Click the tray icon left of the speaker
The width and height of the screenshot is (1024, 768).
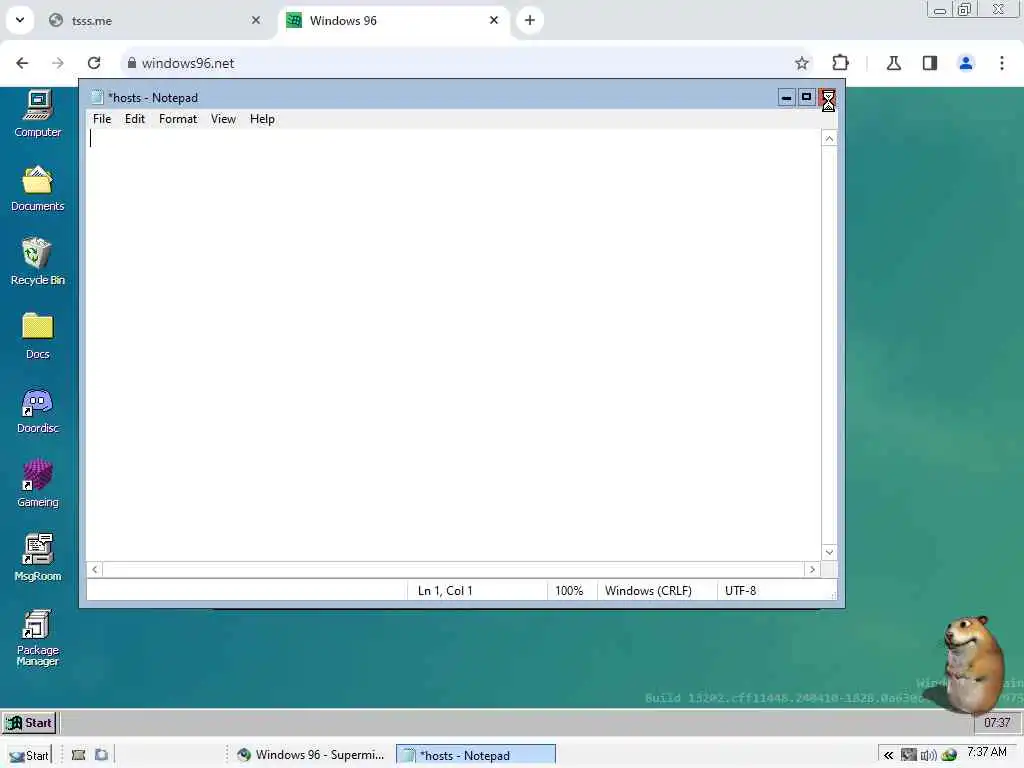(x=908, y=756)
